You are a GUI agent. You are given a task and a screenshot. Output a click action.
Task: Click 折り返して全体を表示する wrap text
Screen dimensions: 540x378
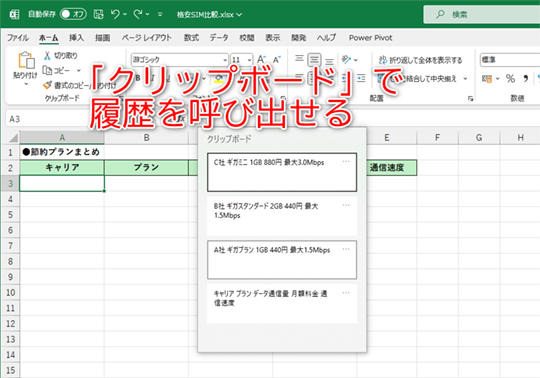click(x=420, y=60)
